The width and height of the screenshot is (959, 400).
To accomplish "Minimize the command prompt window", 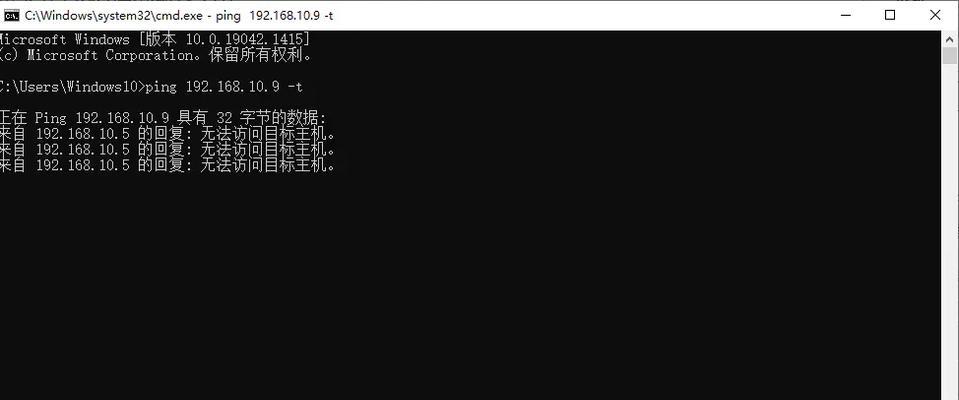I will [x=846, y=15].
